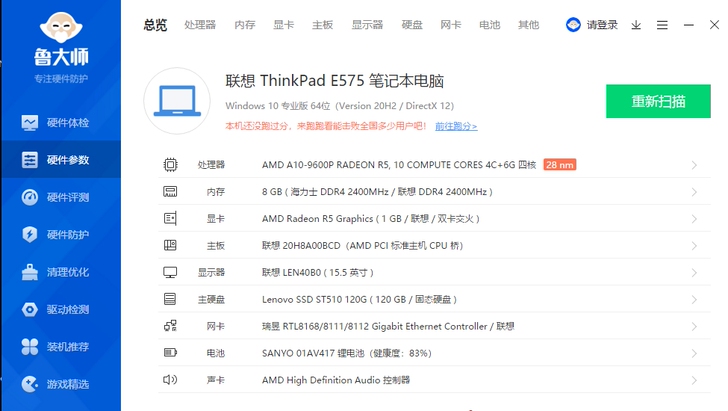Expand the 处理器 row chevron

tap(694, 165)
